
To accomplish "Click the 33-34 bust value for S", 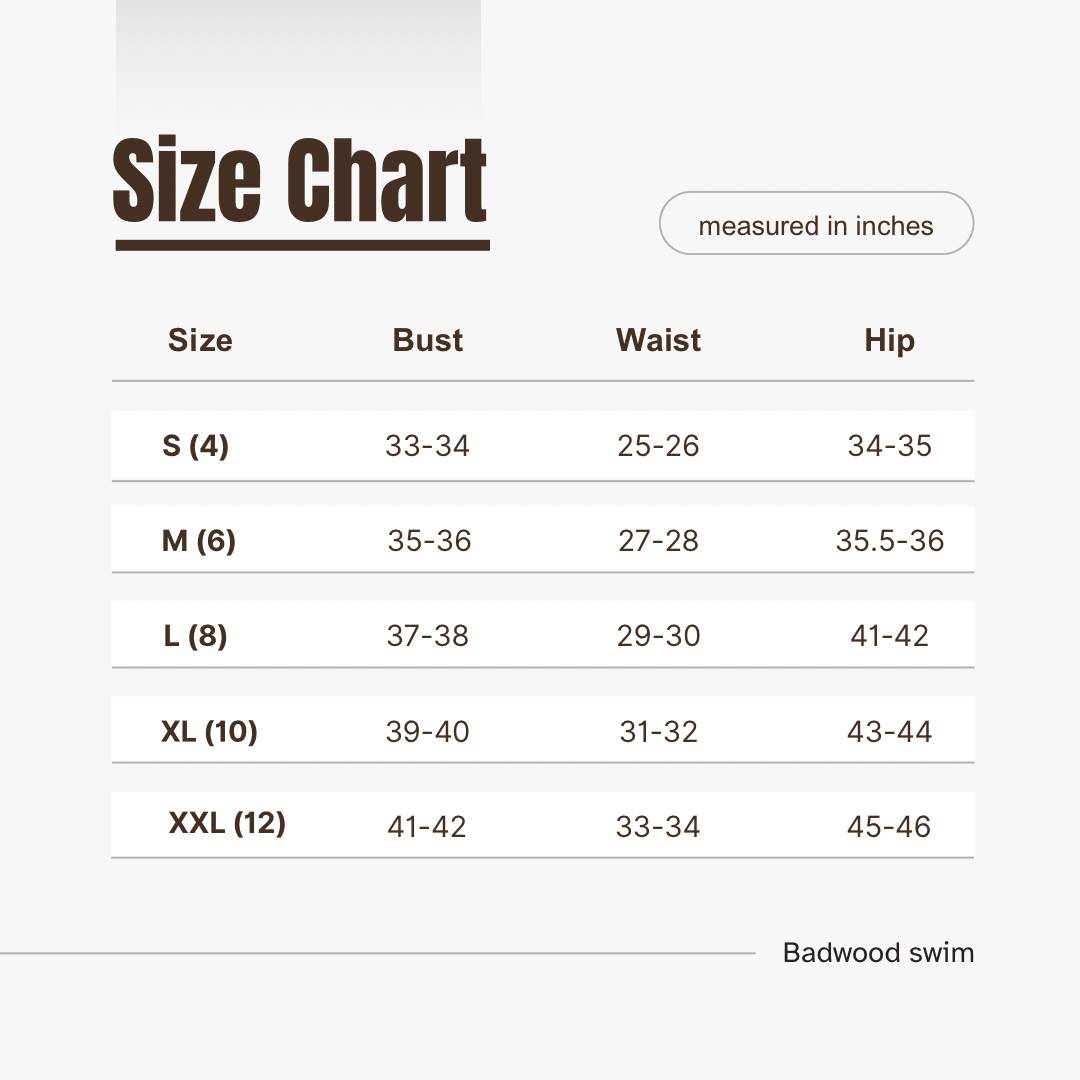I will click(x=427, y=446).
